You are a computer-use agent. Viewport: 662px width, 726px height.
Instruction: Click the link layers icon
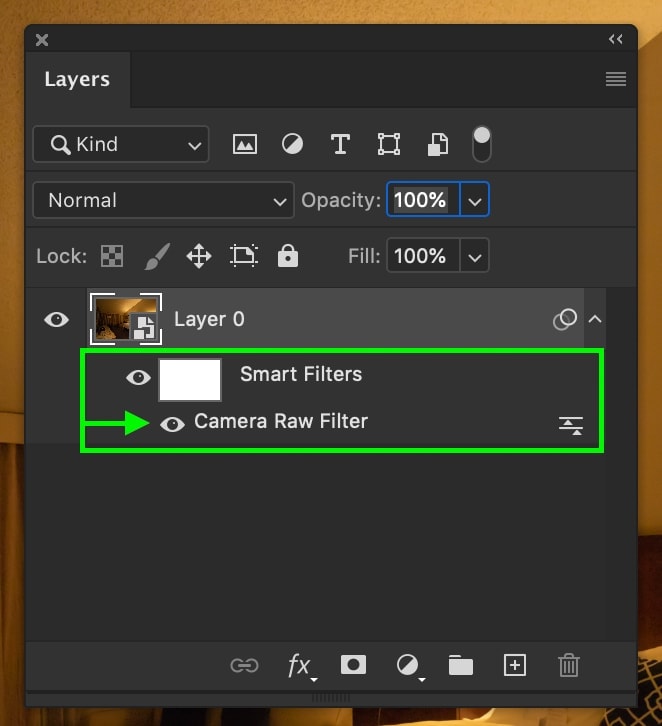click(x=244, y=666)
